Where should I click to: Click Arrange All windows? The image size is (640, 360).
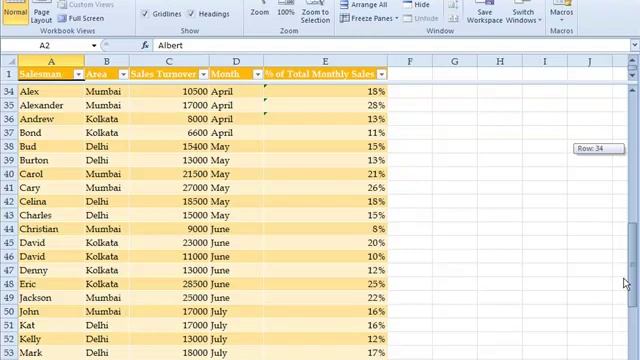[x=363, y=5]
